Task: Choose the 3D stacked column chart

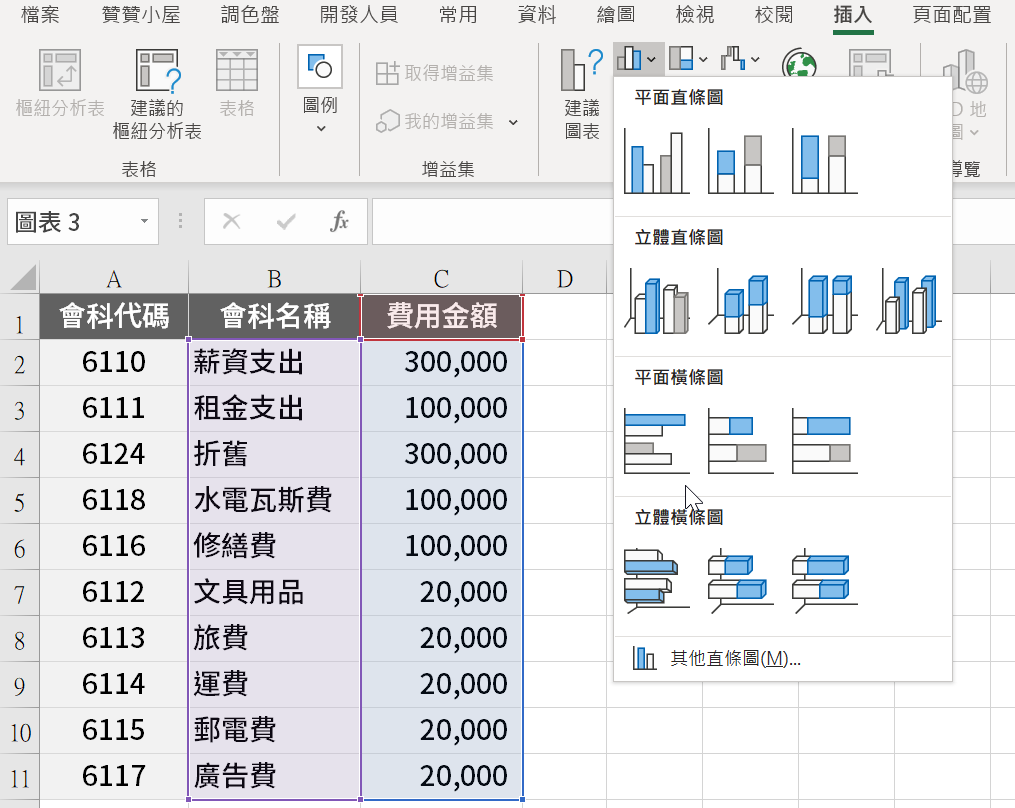Action: pyautogui.click(x=741, y=302)
